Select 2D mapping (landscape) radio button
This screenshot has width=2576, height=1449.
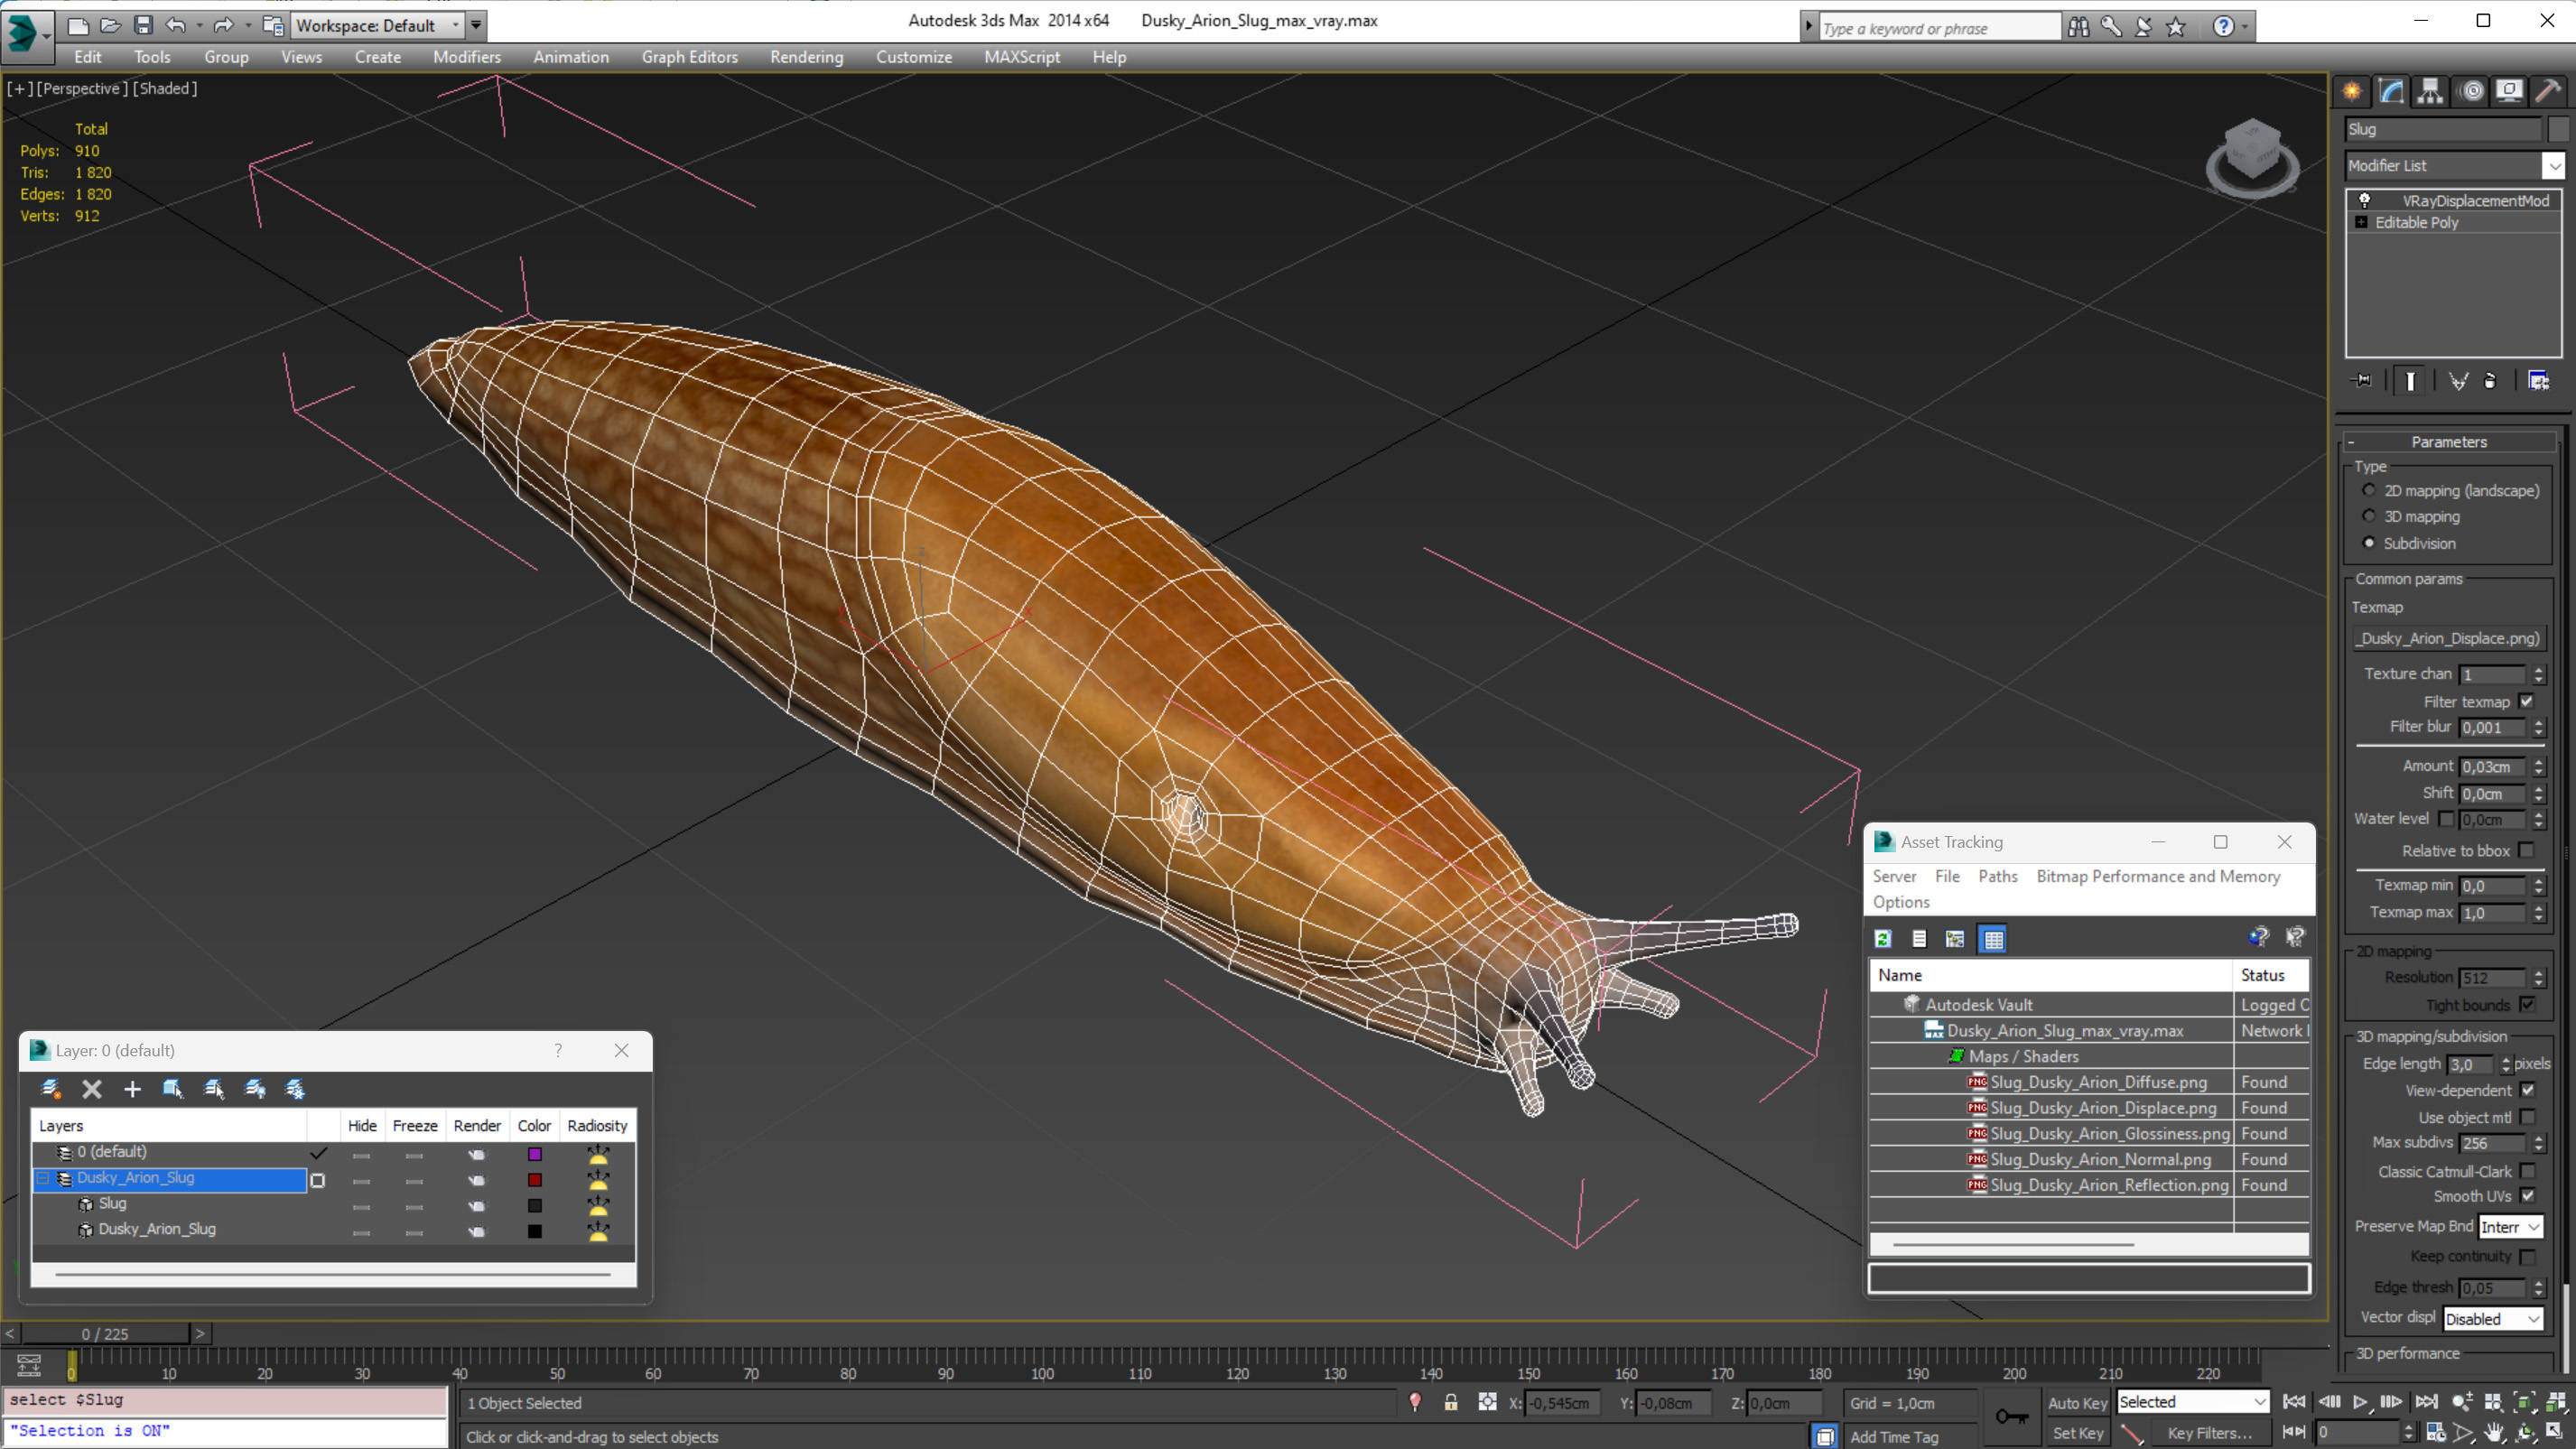[x=2369, y=490]
